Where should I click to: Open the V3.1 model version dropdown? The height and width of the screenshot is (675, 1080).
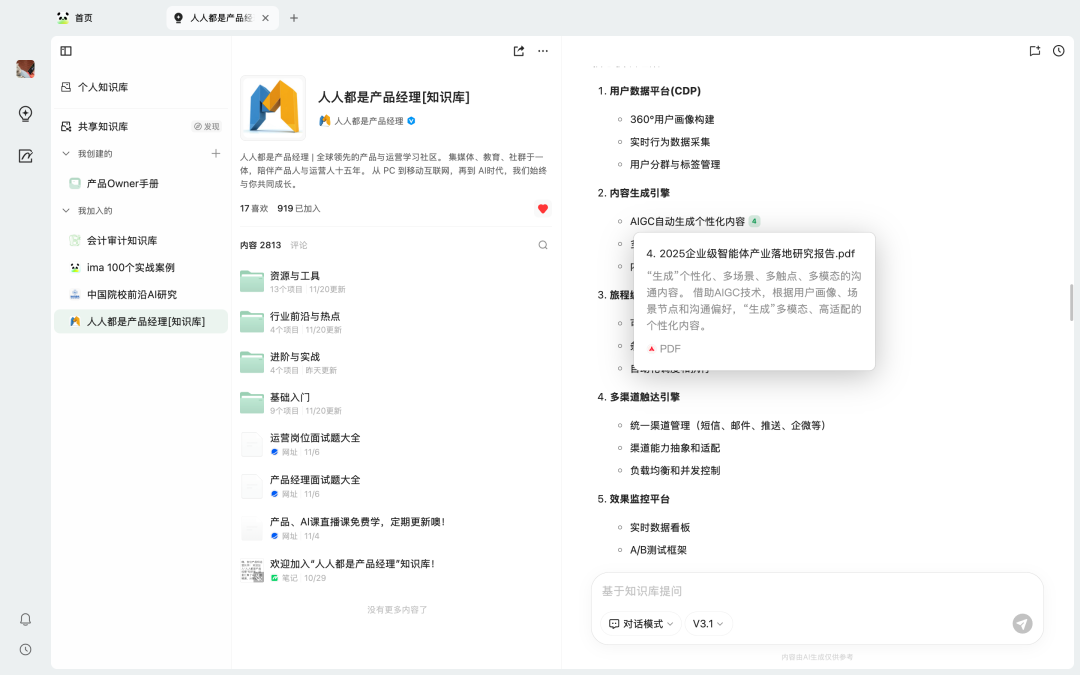[x=708, y=623]
